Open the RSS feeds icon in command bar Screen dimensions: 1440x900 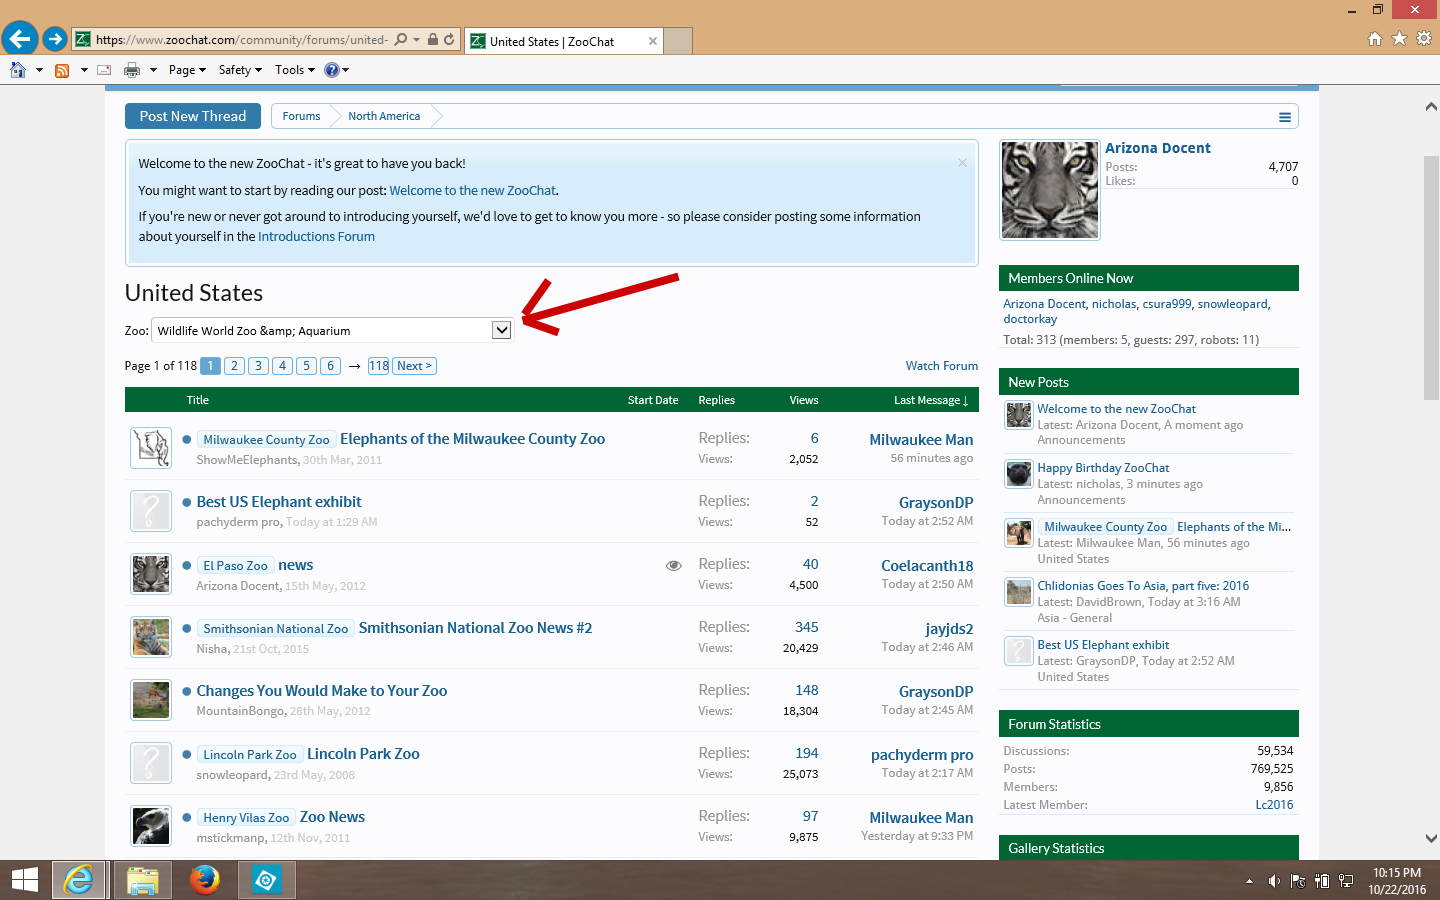(x=62, y=70)
